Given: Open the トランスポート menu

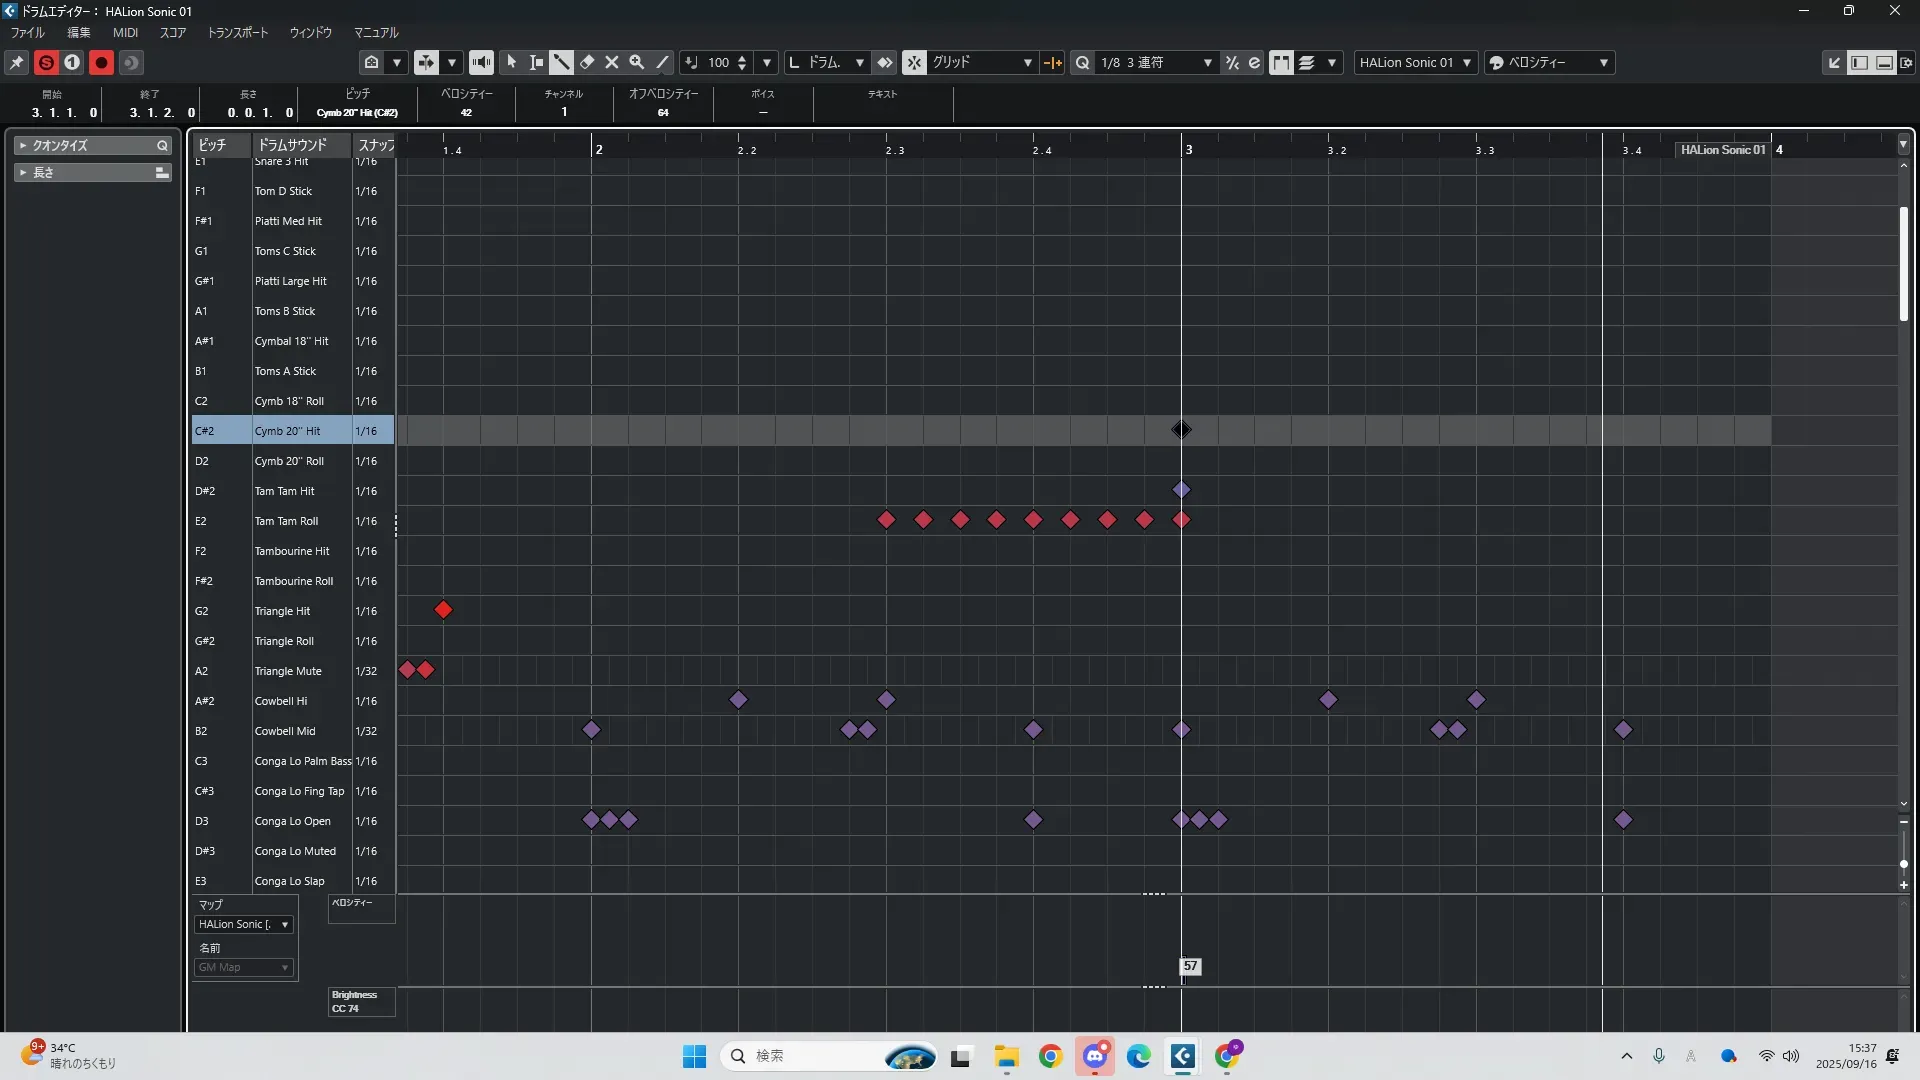Looking at the screenshot, I should point(237,33).
